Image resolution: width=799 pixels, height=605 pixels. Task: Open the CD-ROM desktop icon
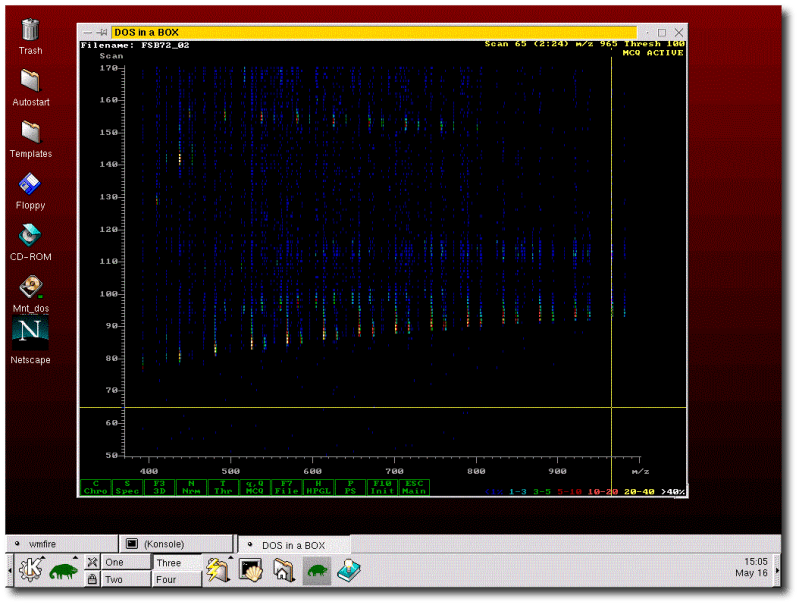point(30,236)
